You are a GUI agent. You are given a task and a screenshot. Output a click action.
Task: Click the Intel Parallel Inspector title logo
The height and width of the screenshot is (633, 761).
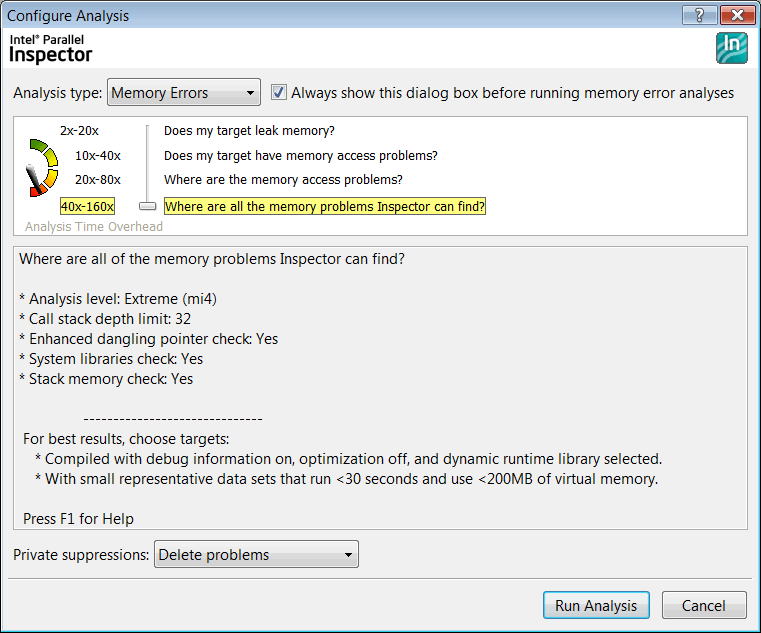(x=50, y=48)
